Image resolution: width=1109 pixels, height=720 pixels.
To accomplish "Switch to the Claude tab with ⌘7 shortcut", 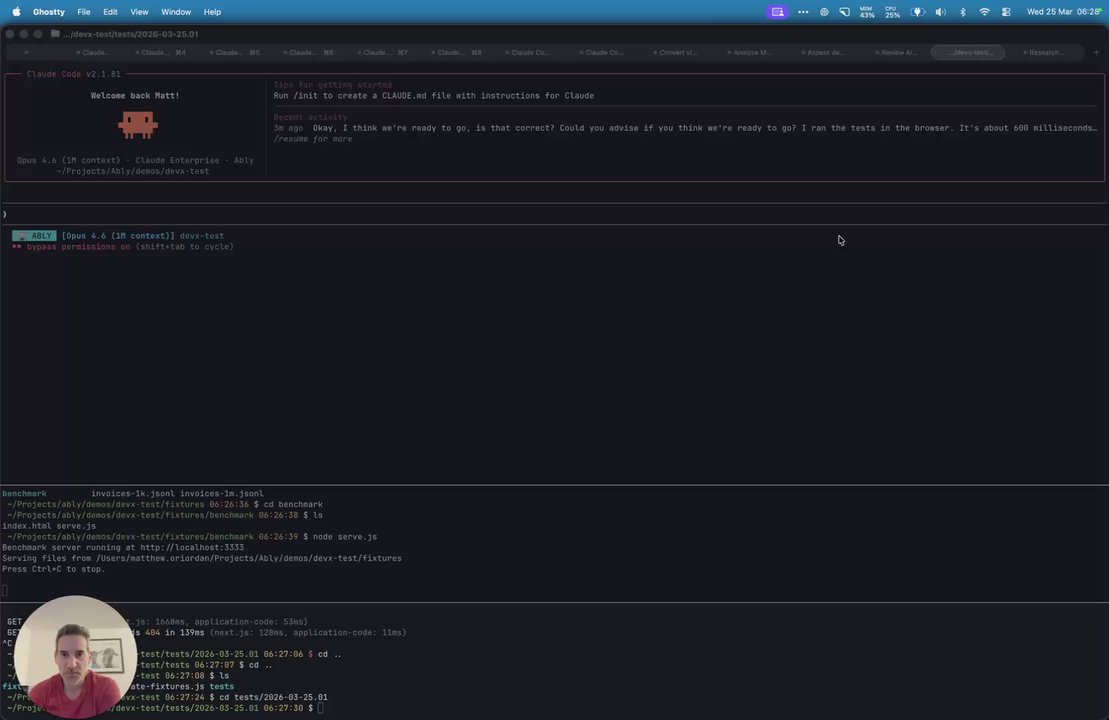I will pos(385,52).
